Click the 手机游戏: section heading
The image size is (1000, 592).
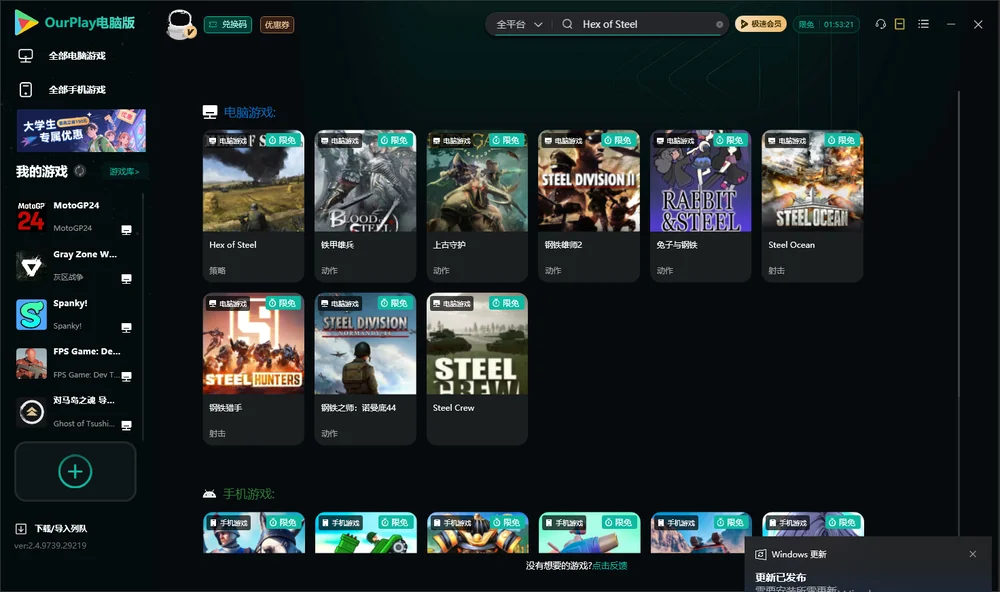[249, 494]
